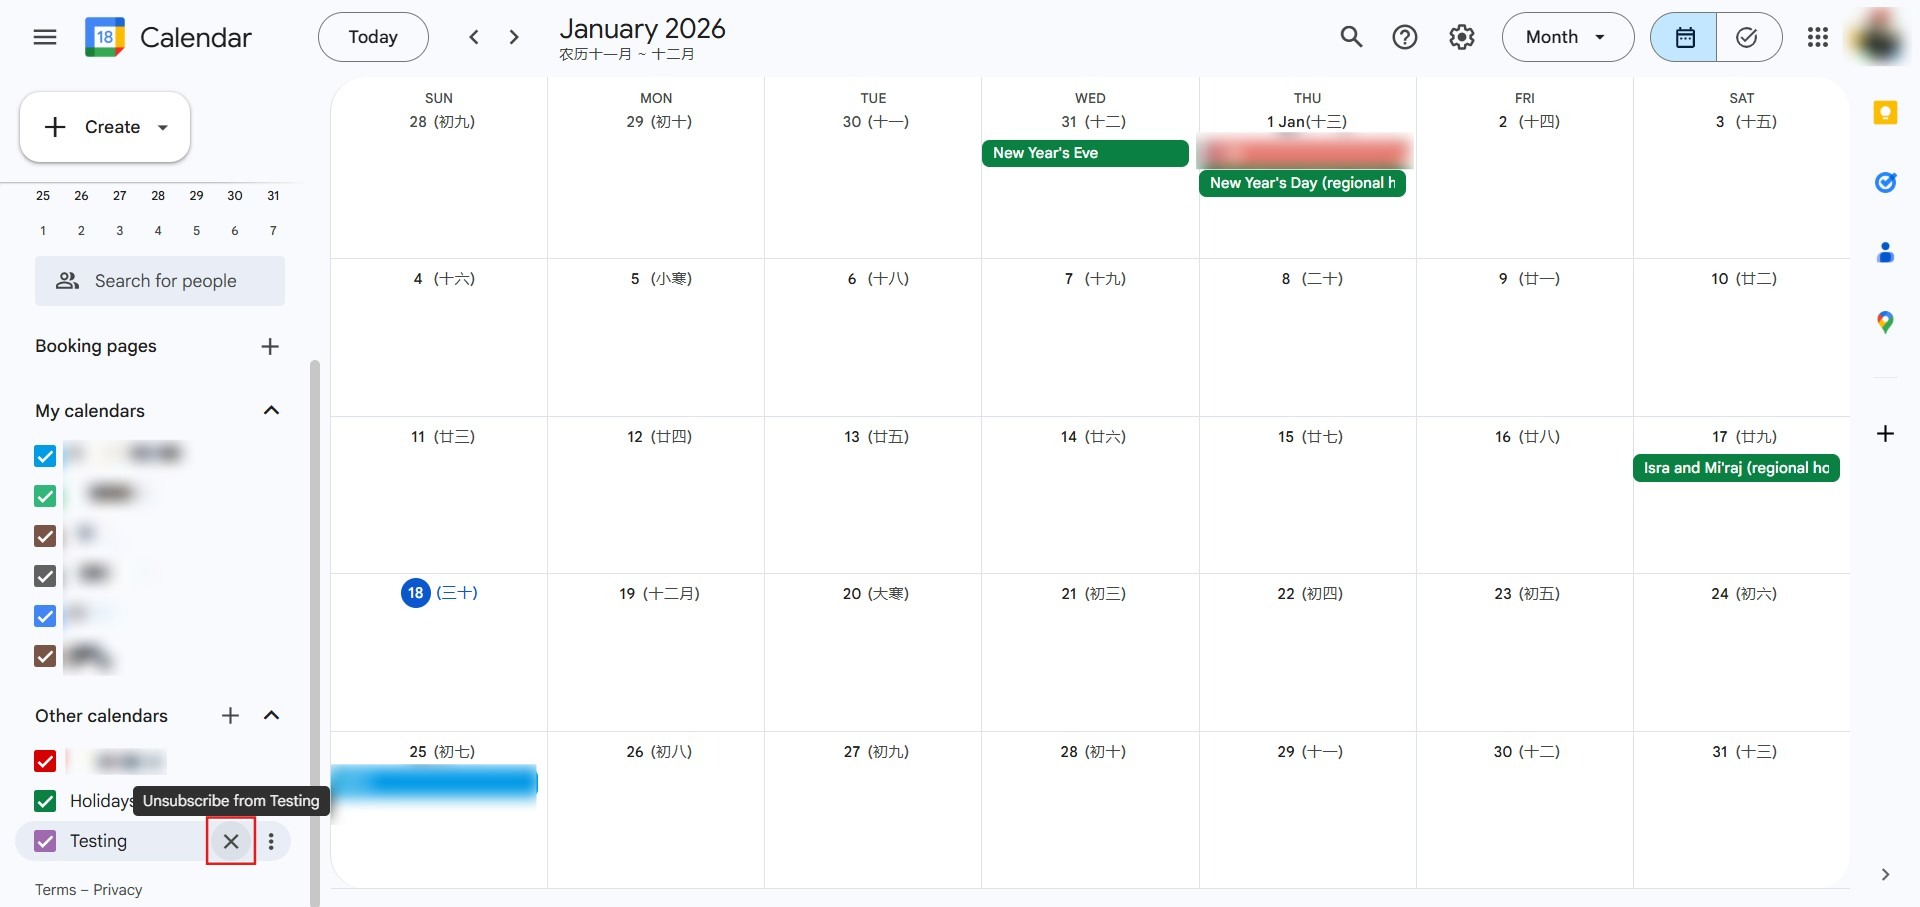
Task: Open the Month view dropdown
Action: coord(1567,37)
